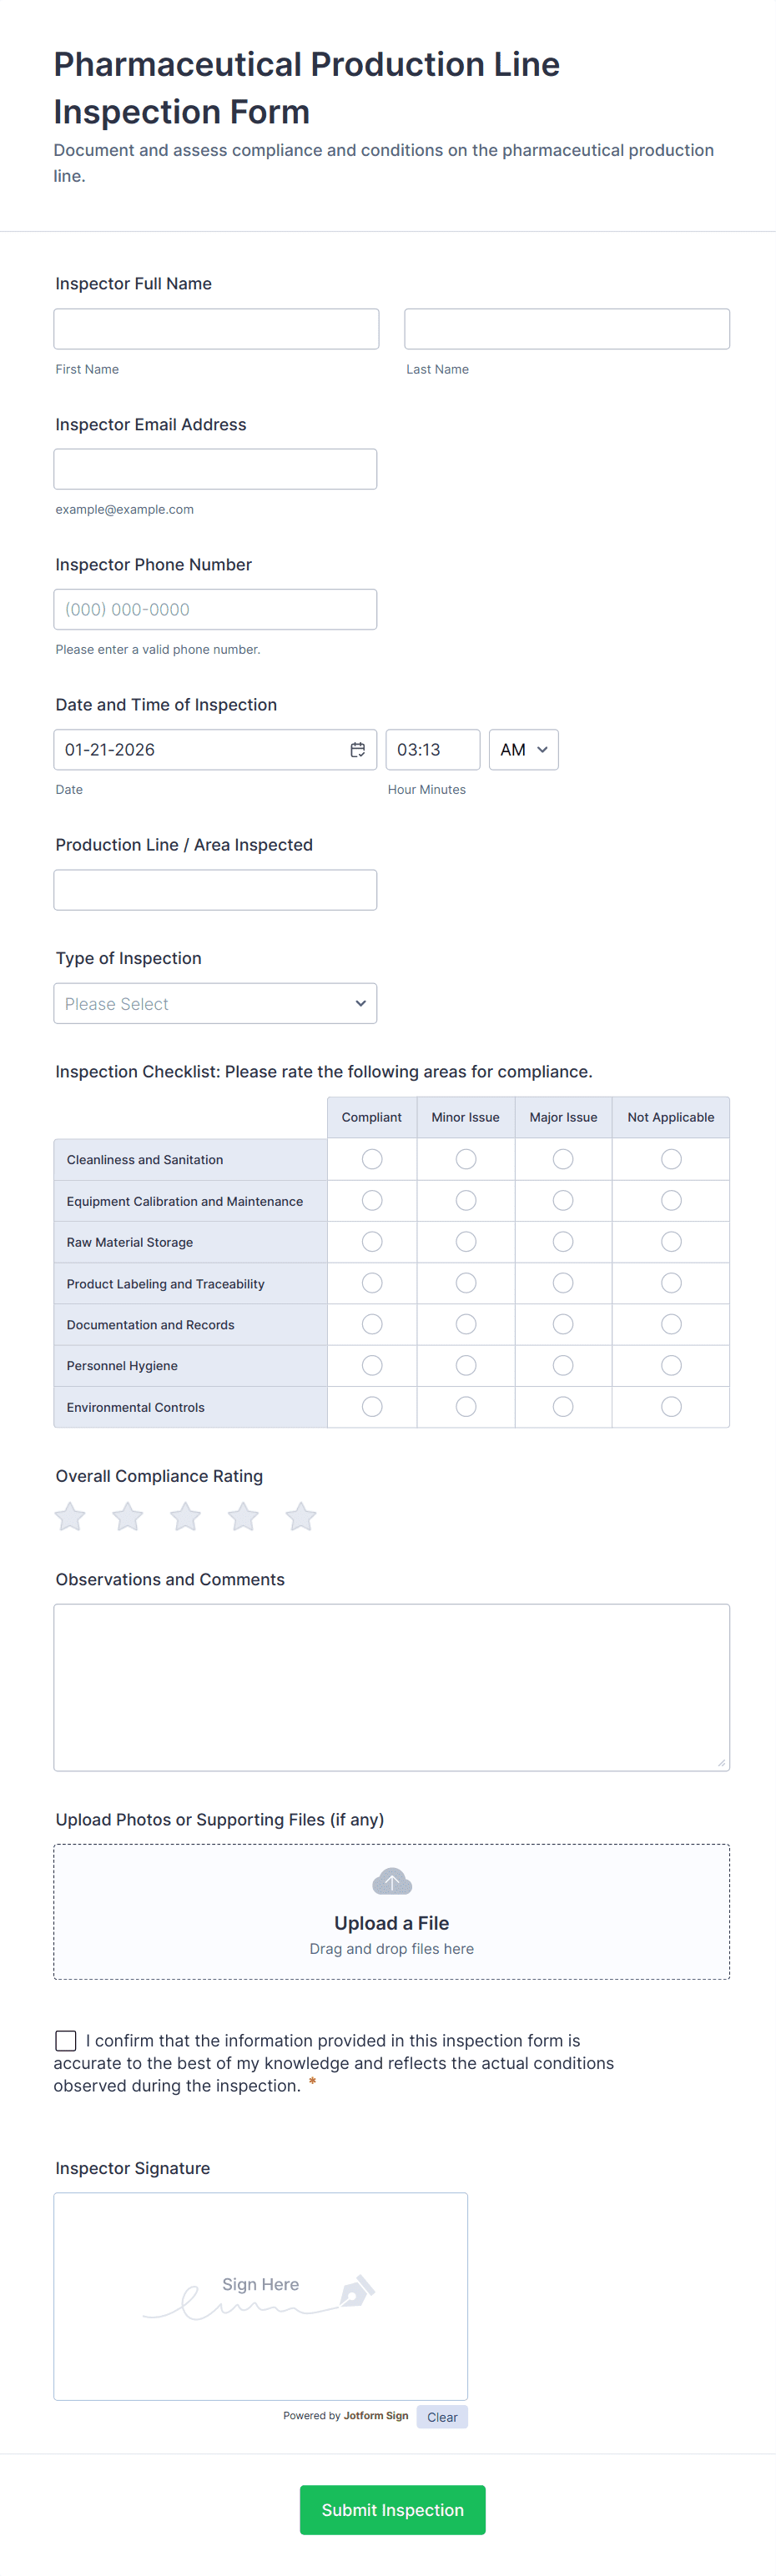The height and width of the screenshot is (2576, 776).
Task: Focus the Observations and Comments textarea
Action: tap(392, 1687)
